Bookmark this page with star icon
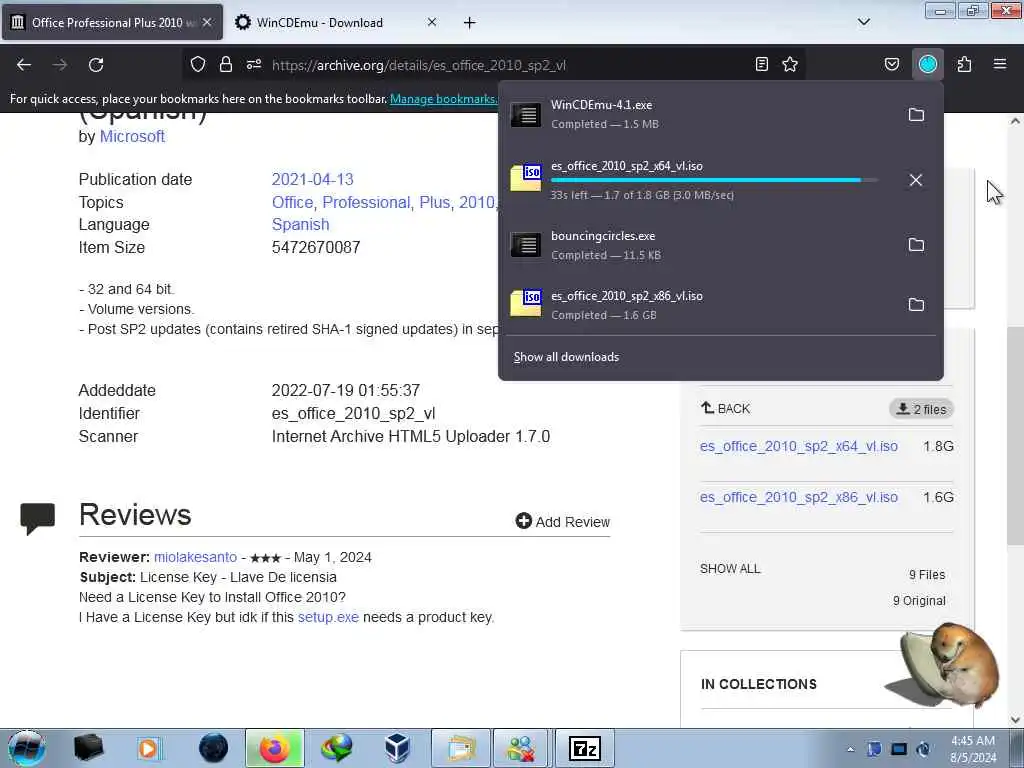Screen dimensions: 1024x768 pos(790,64)
